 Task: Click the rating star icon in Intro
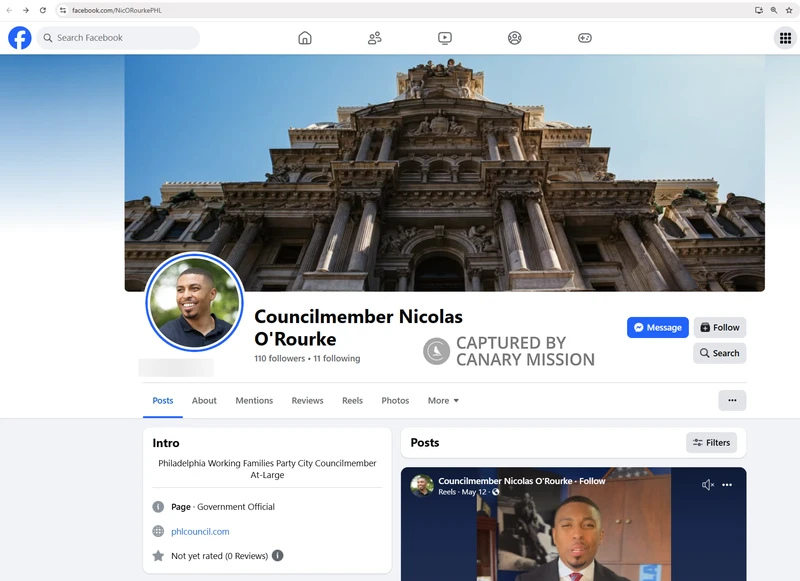pos(158,555)
